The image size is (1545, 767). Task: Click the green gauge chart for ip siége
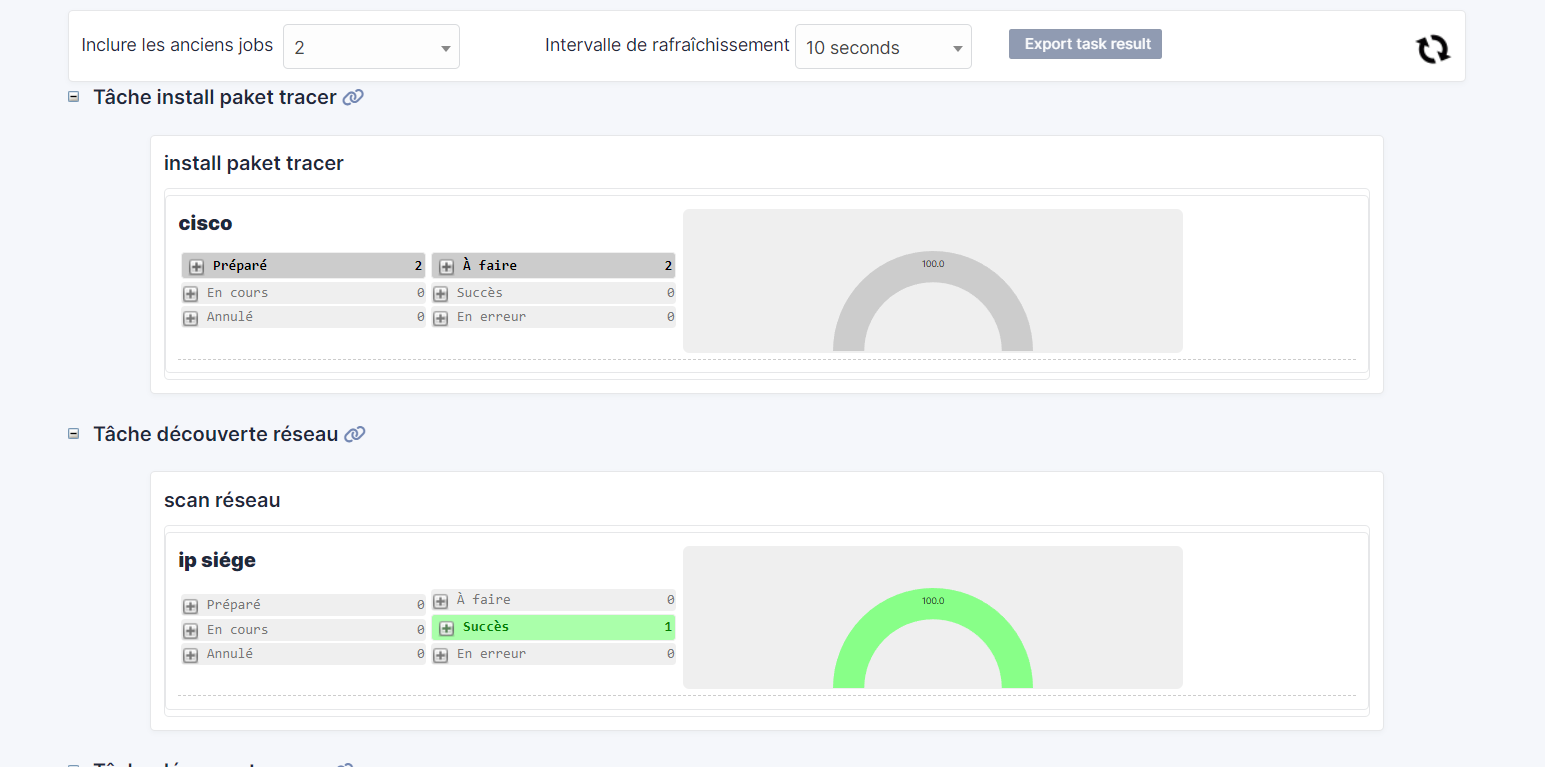click(932, 618)
